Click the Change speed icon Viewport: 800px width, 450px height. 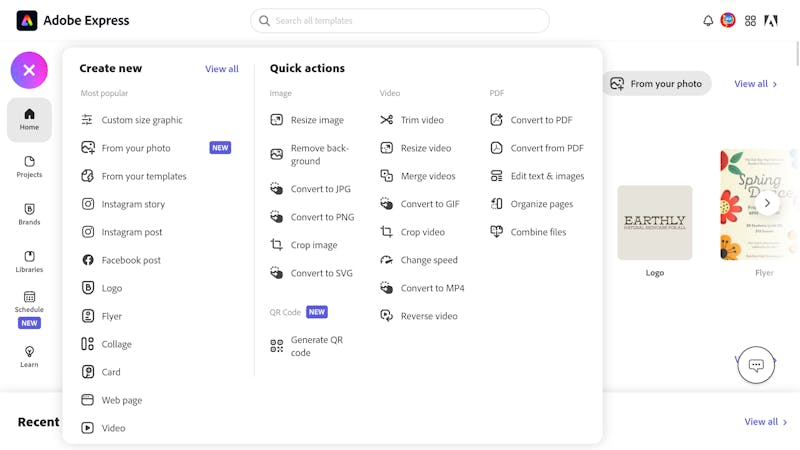[x=387, y=260]
